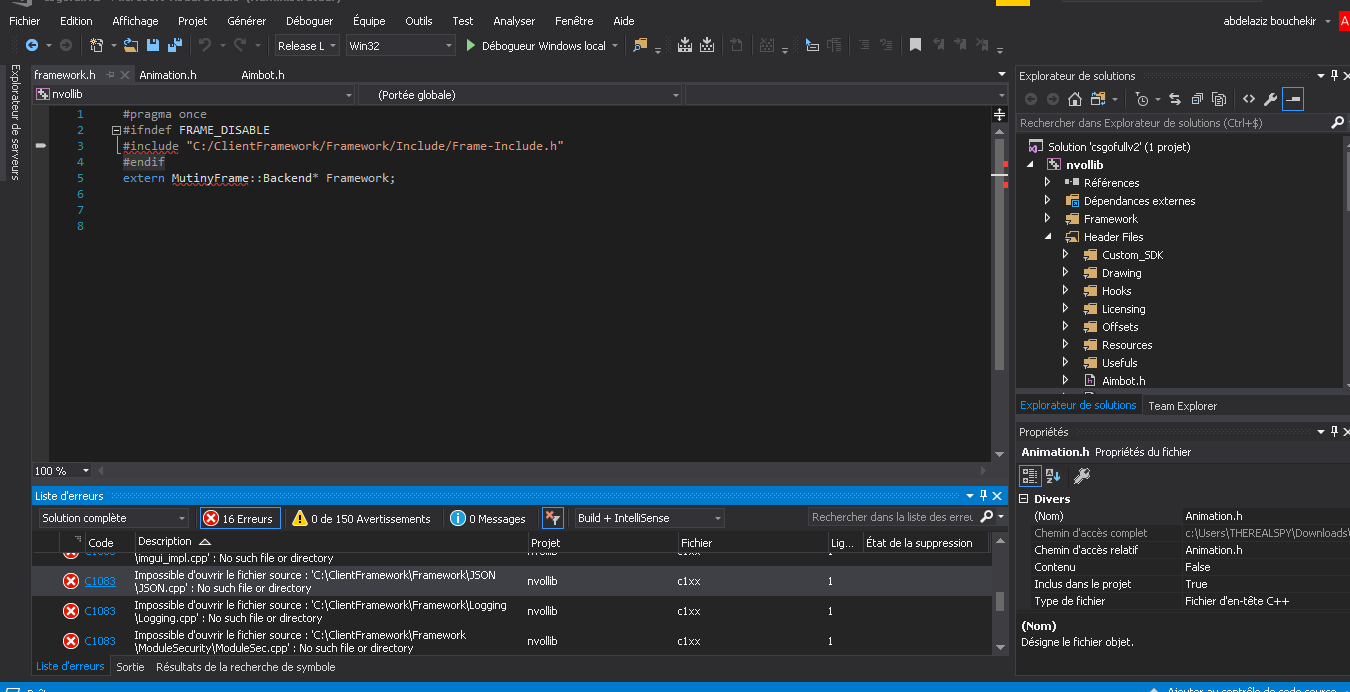The image size is (1350, 692).
Task: Click the Save All toolbar icon
Action: click(x=174, y=45)
